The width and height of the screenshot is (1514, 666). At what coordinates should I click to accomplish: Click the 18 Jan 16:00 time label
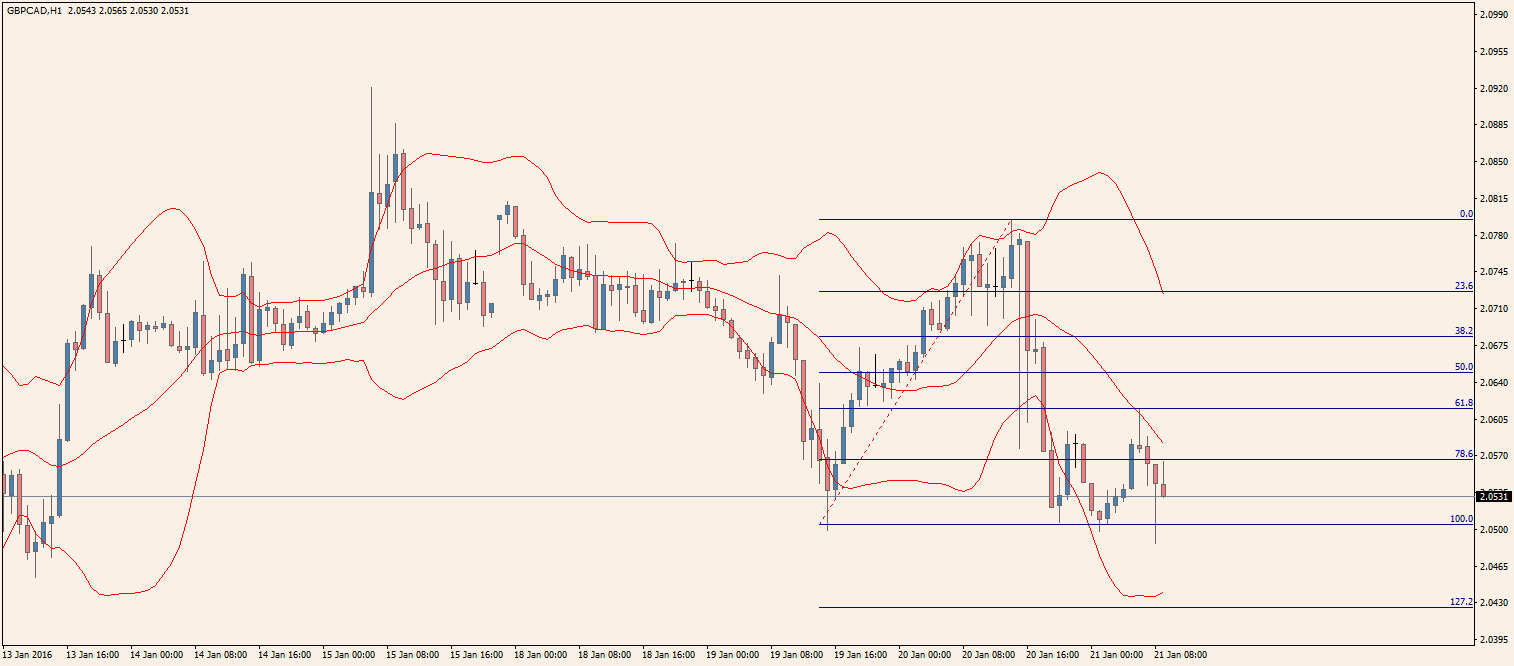point(668,655)
